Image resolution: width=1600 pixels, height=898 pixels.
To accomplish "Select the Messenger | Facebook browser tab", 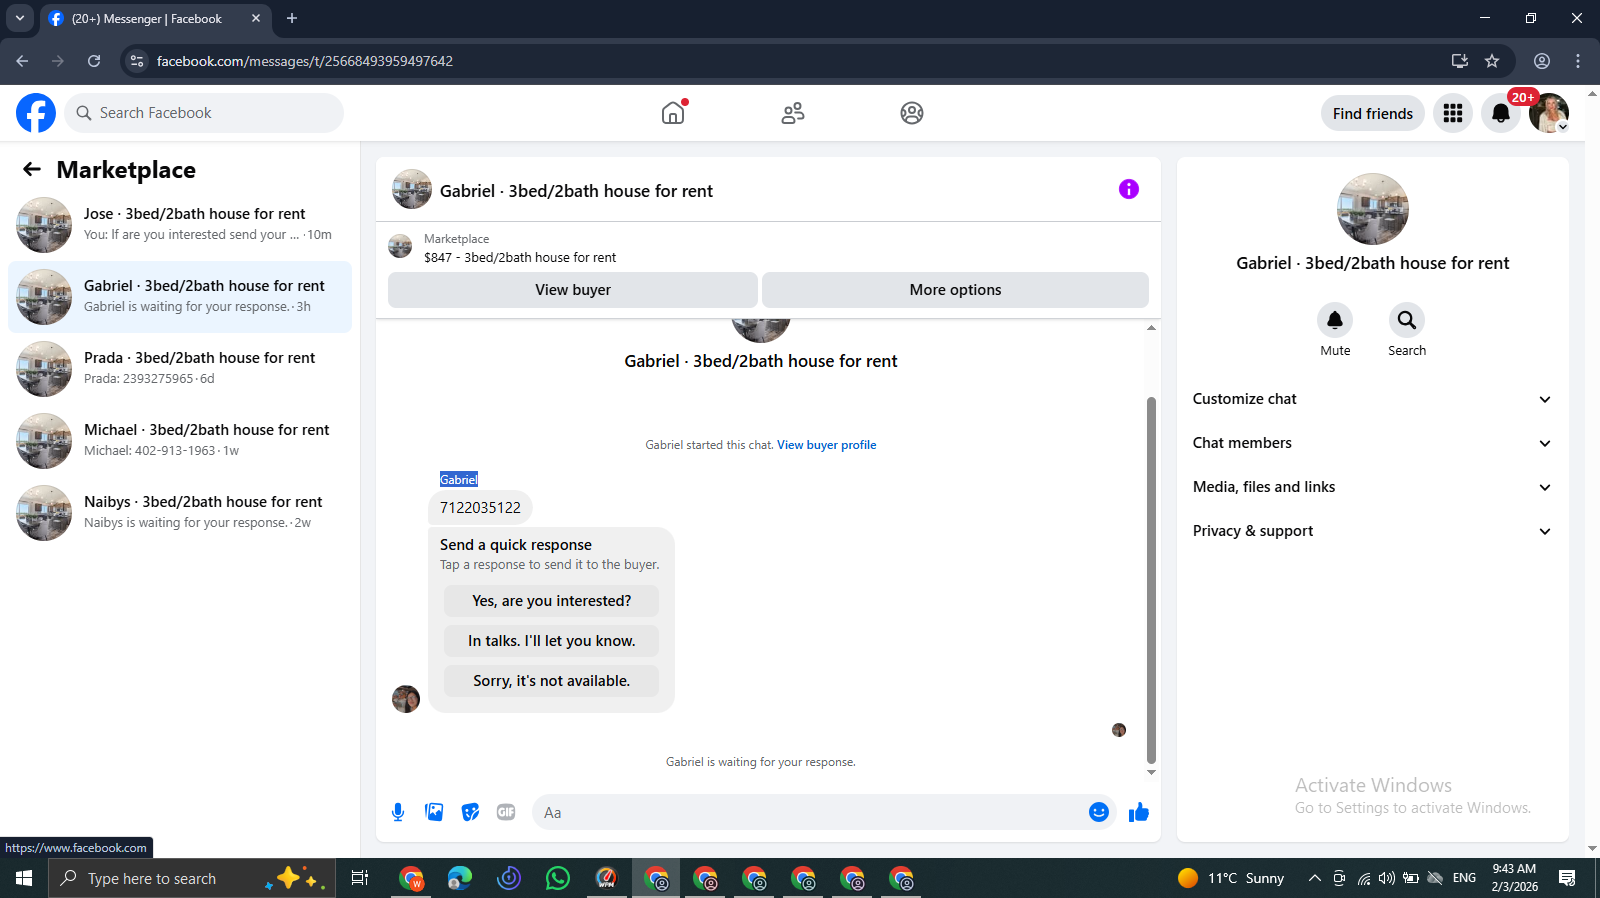I will [155, 19].
